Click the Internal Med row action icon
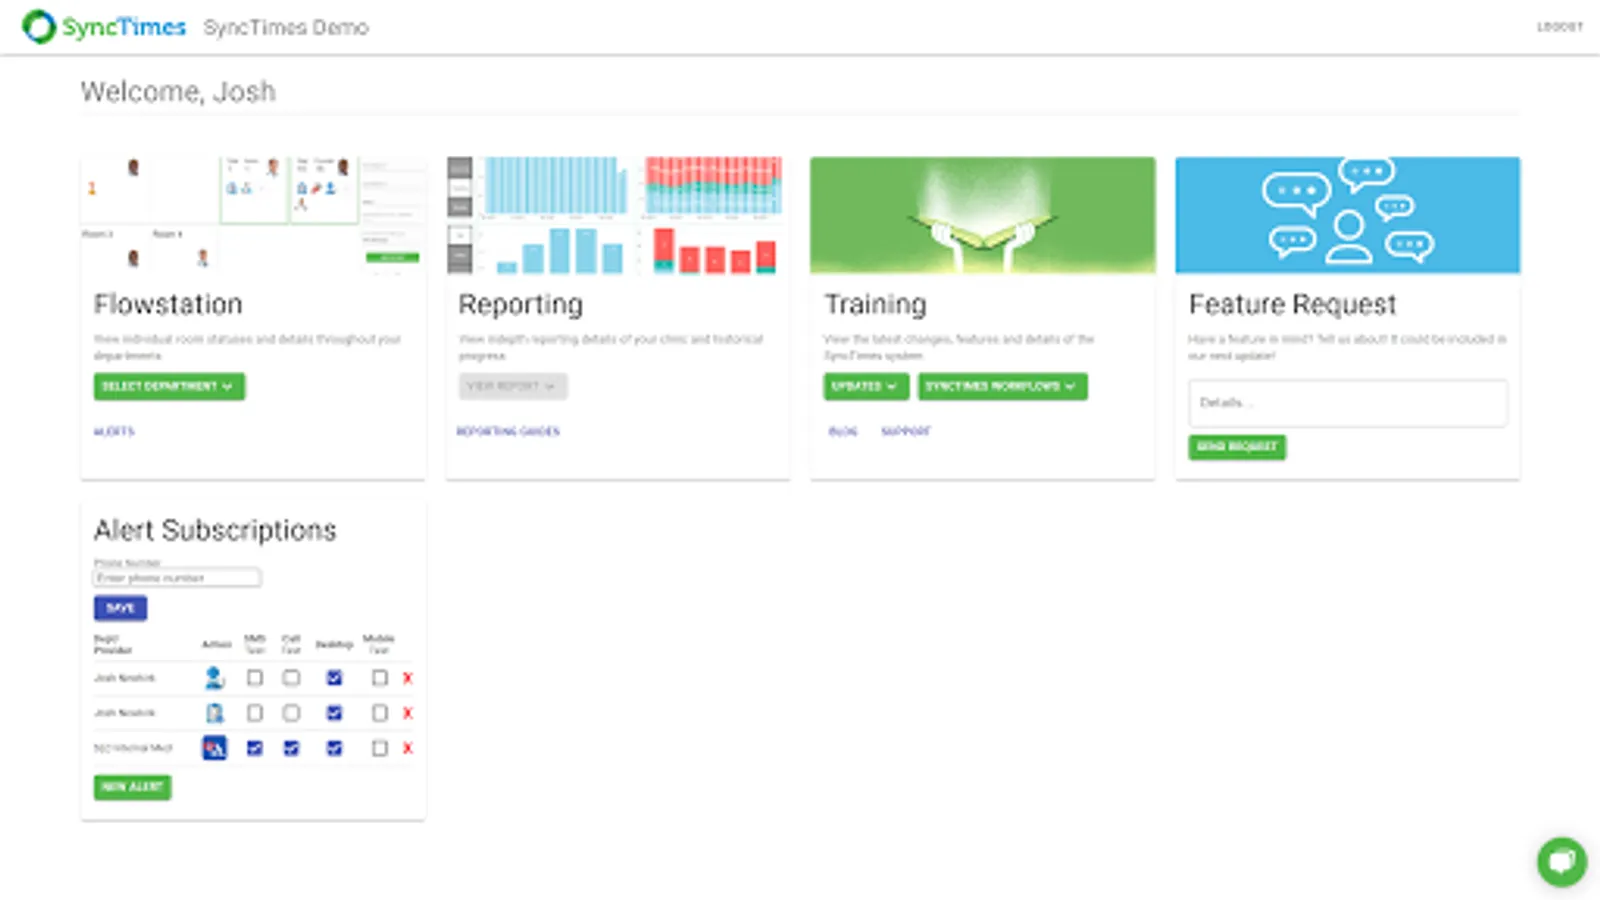This screenshot has height=900, width=1600. pos(214,748)
